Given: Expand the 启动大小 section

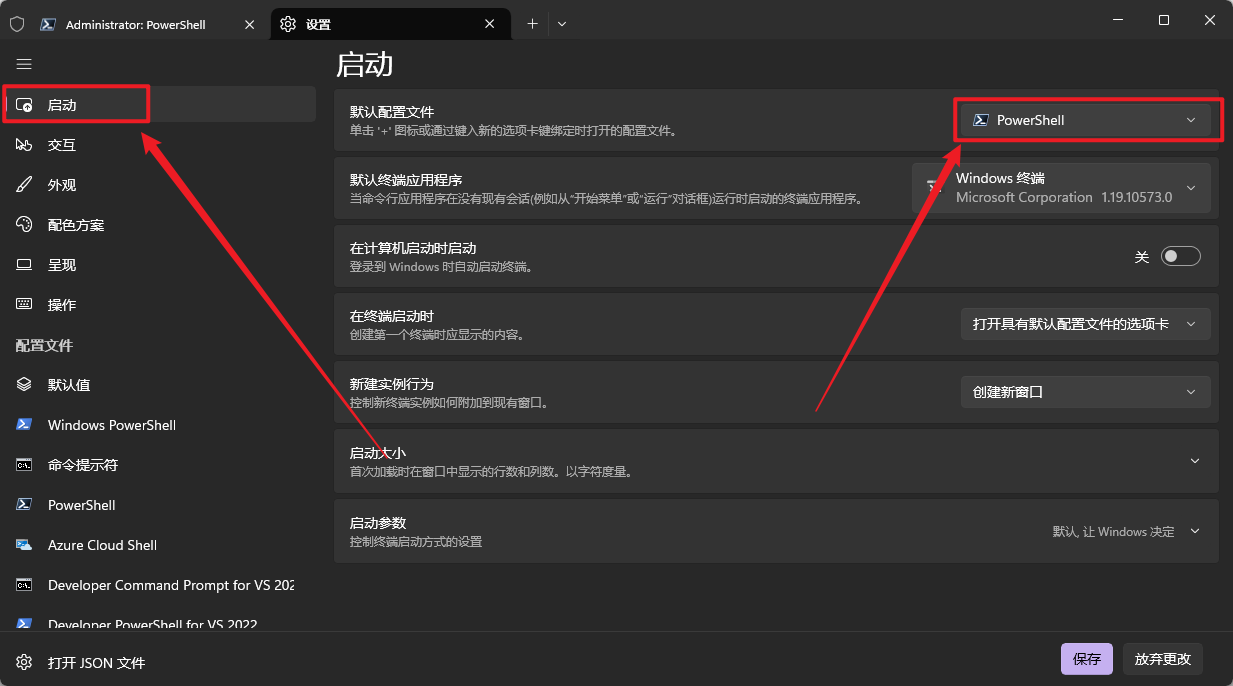Looking at the screenshot, I should [1194, 461].
